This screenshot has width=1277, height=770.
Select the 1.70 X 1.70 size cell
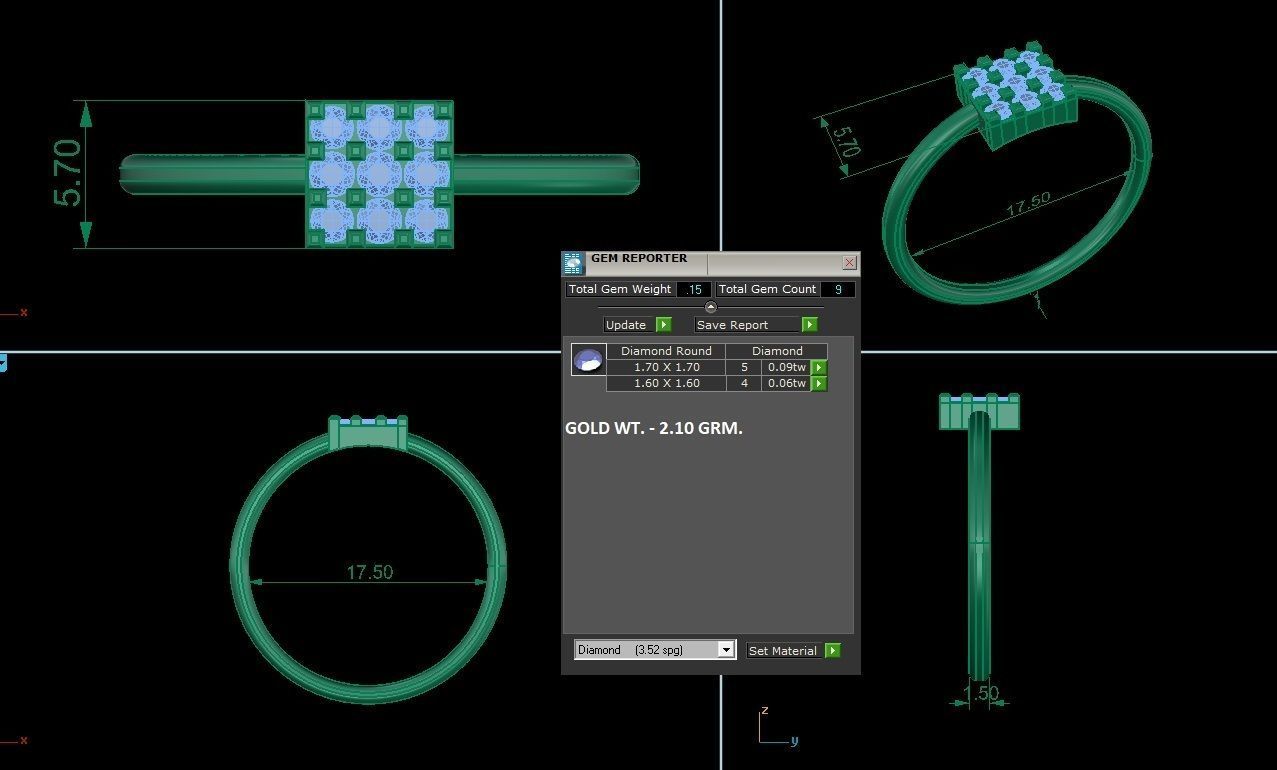[x=666, y=368]
